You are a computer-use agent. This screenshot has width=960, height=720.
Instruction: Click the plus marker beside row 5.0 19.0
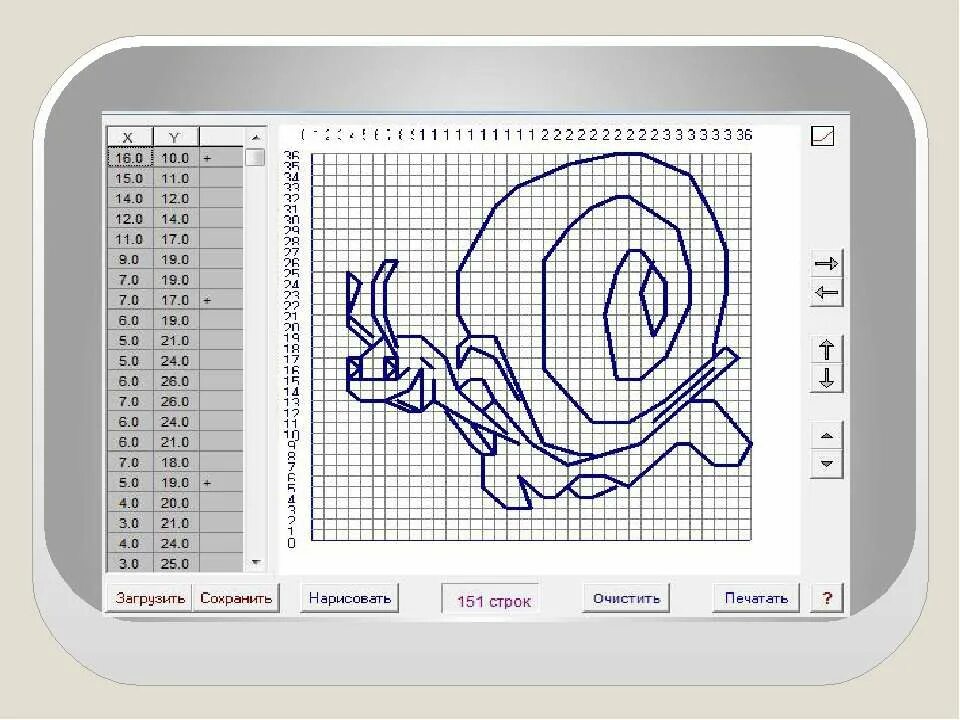(x=208, y=482)
